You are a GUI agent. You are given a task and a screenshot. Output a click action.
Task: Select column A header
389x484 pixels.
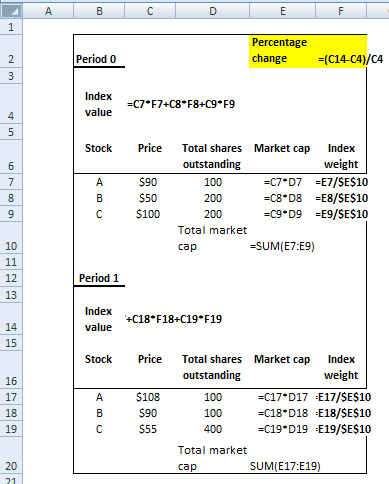point(48,11)
